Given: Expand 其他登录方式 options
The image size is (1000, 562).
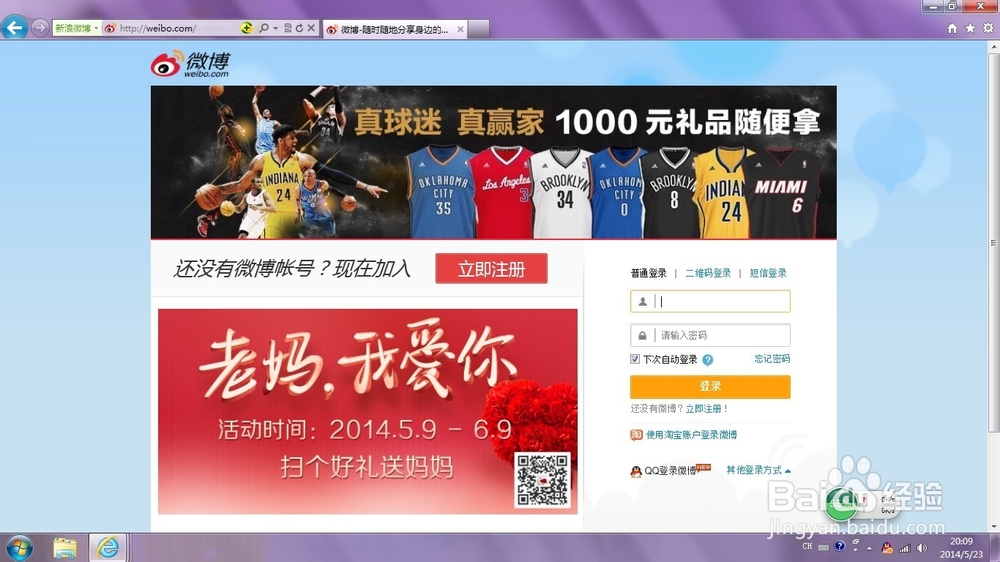Looking at the screenshot, I should 758,470.
